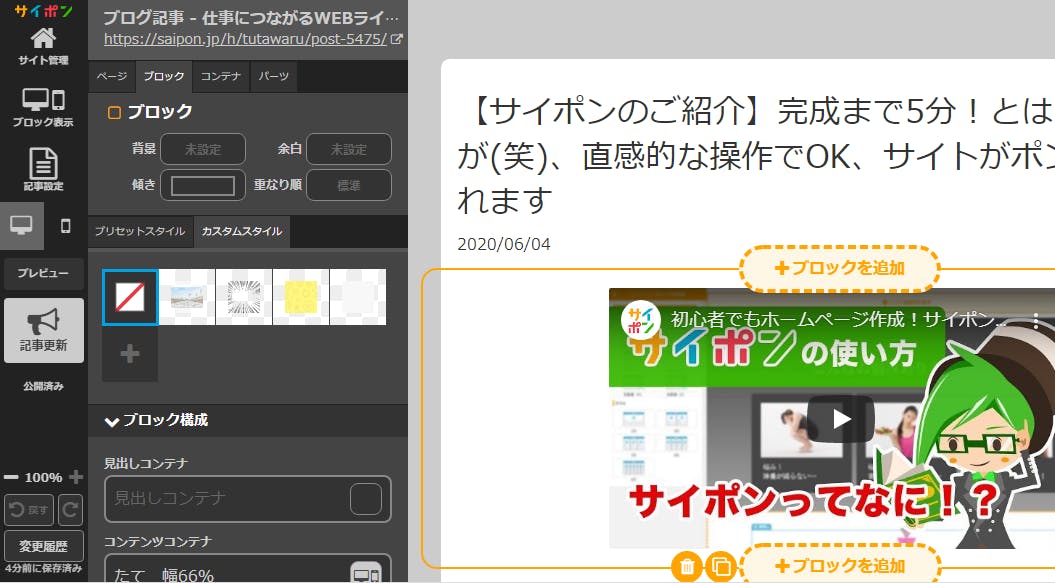Image resolution: width=1055 pixels, height=583 pixels.
Task: Switch to the コンテナ tab
Action: [x=220, y=76]
